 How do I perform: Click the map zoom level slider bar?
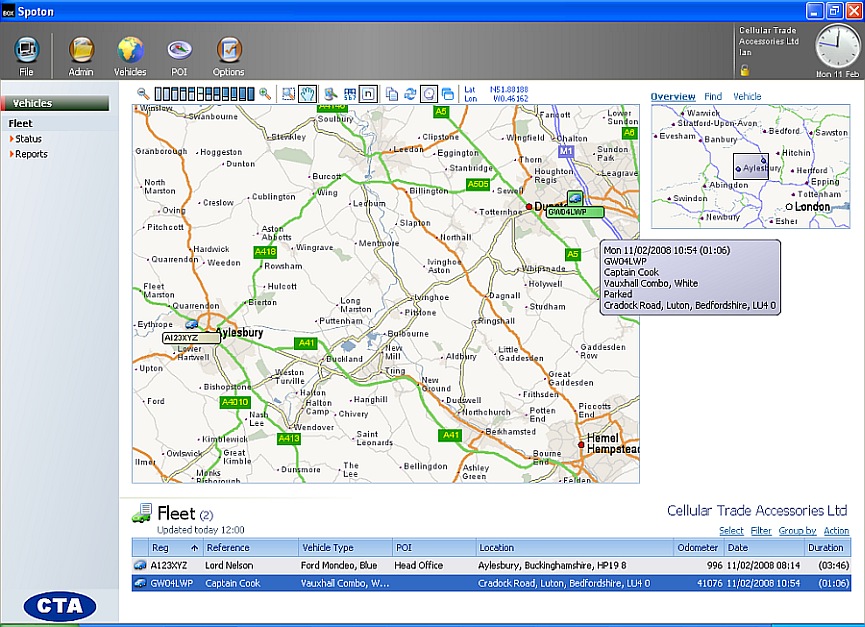(x=204, y=94)
